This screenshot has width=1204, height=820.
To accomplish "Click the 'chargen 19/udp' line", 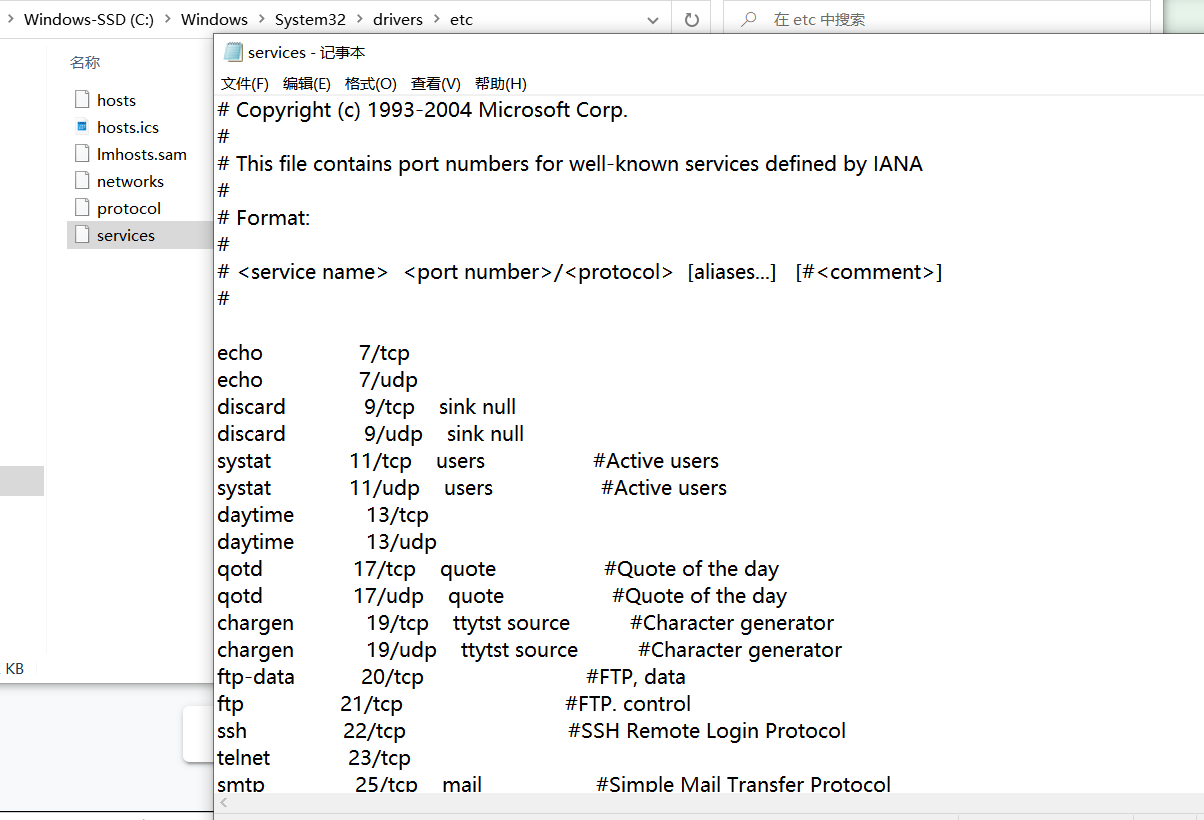I will coord(529,650).
